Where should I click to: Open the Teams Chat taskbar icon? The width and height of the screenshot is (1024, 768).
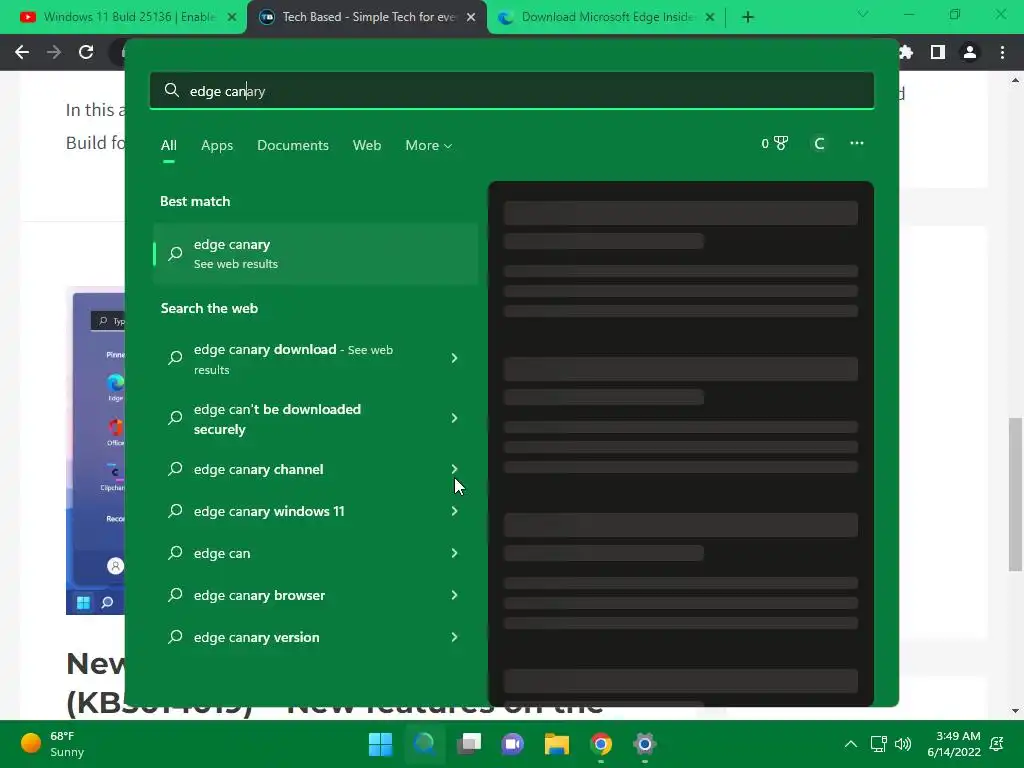tap(513, 744)
